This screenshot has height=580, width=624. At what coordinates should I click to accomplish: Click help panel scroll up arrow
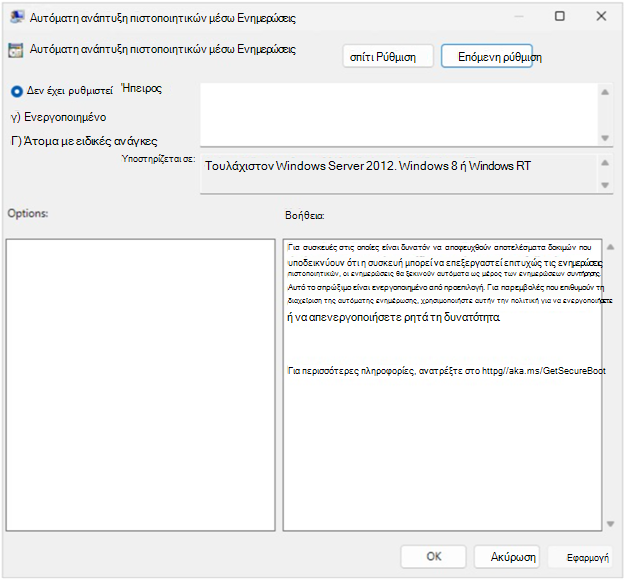pos(610,247)
